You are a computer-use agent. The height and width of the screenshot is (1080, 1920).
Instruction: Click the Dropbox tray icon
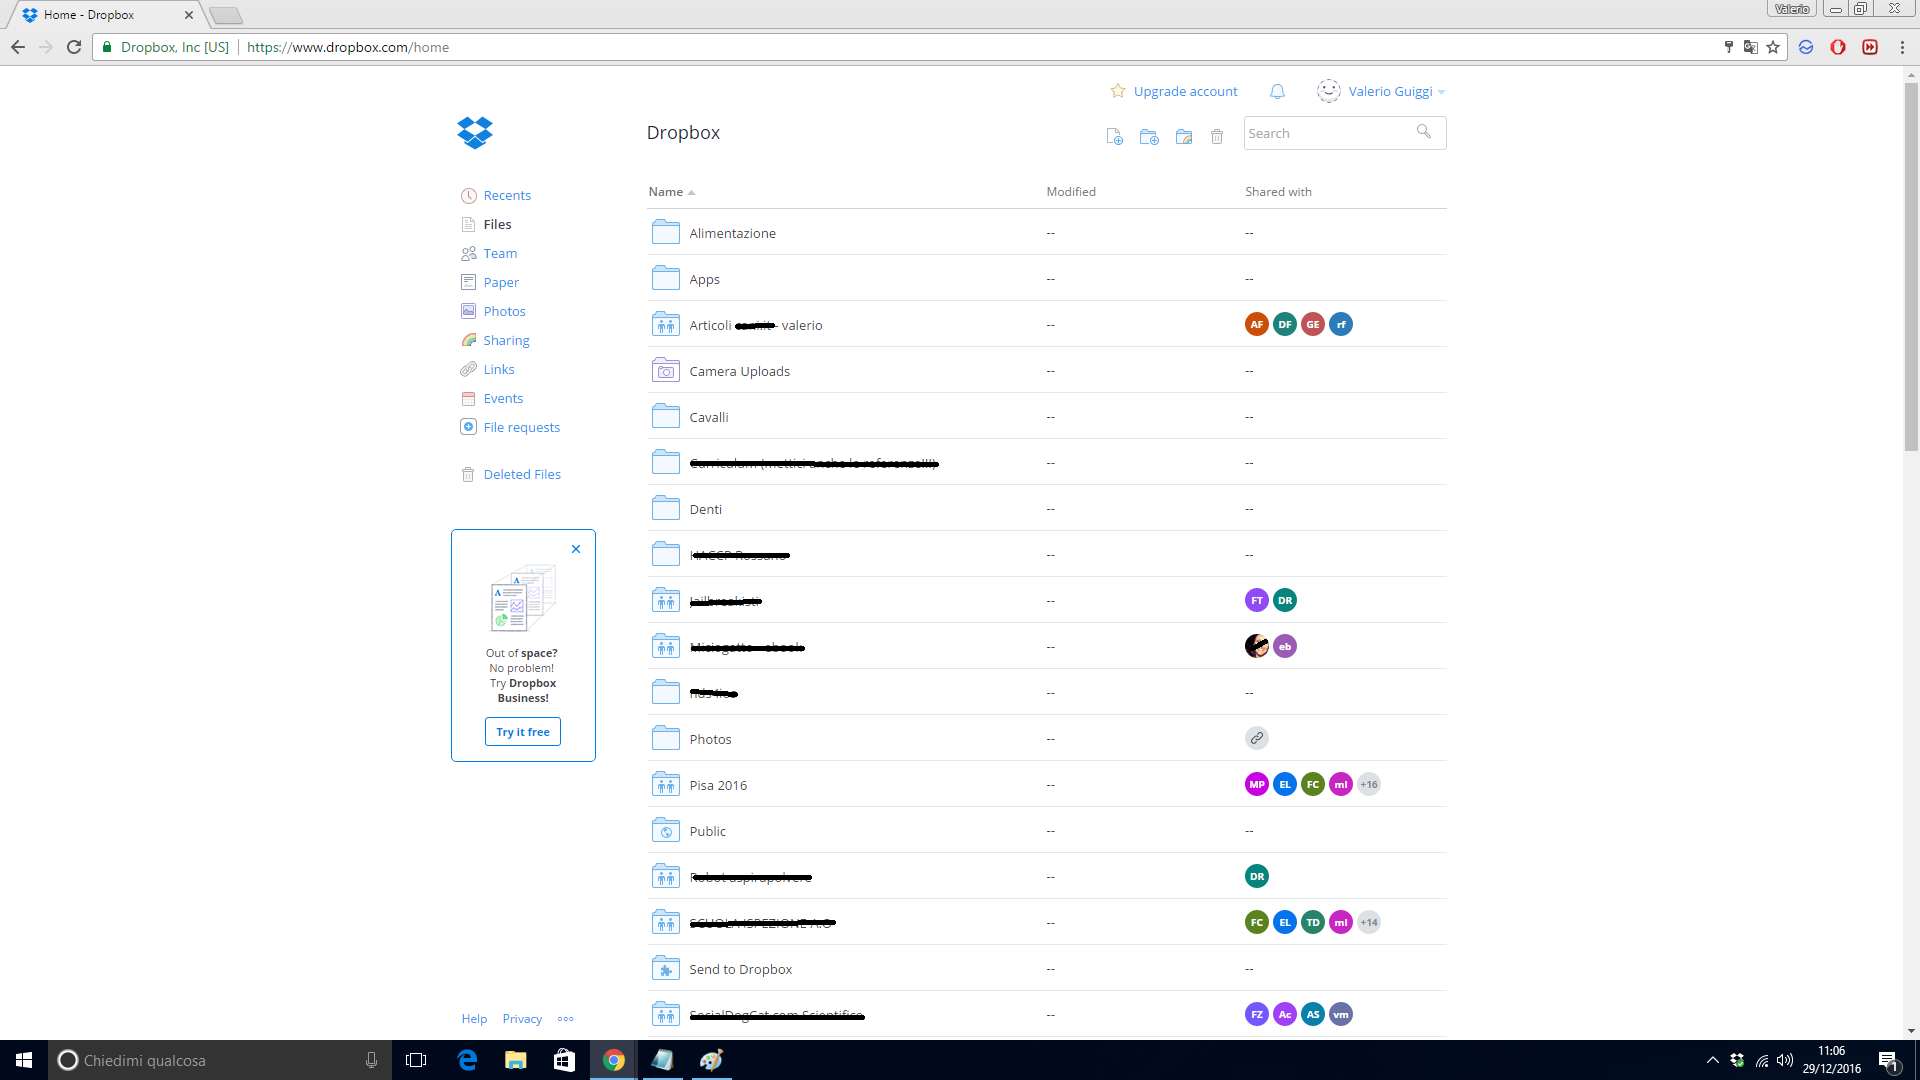(1737, 1060)
